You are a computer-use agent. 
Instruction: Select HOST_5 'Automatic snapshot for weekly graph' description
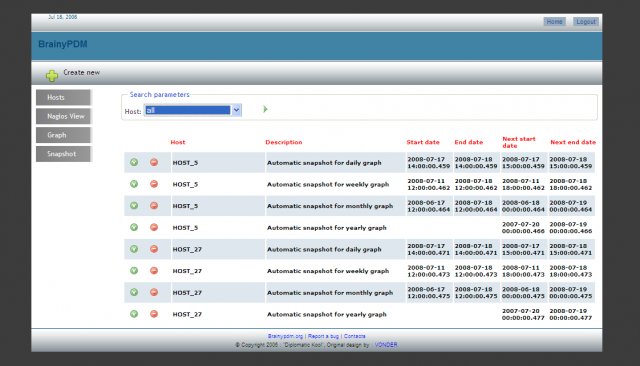coord(328,184)
